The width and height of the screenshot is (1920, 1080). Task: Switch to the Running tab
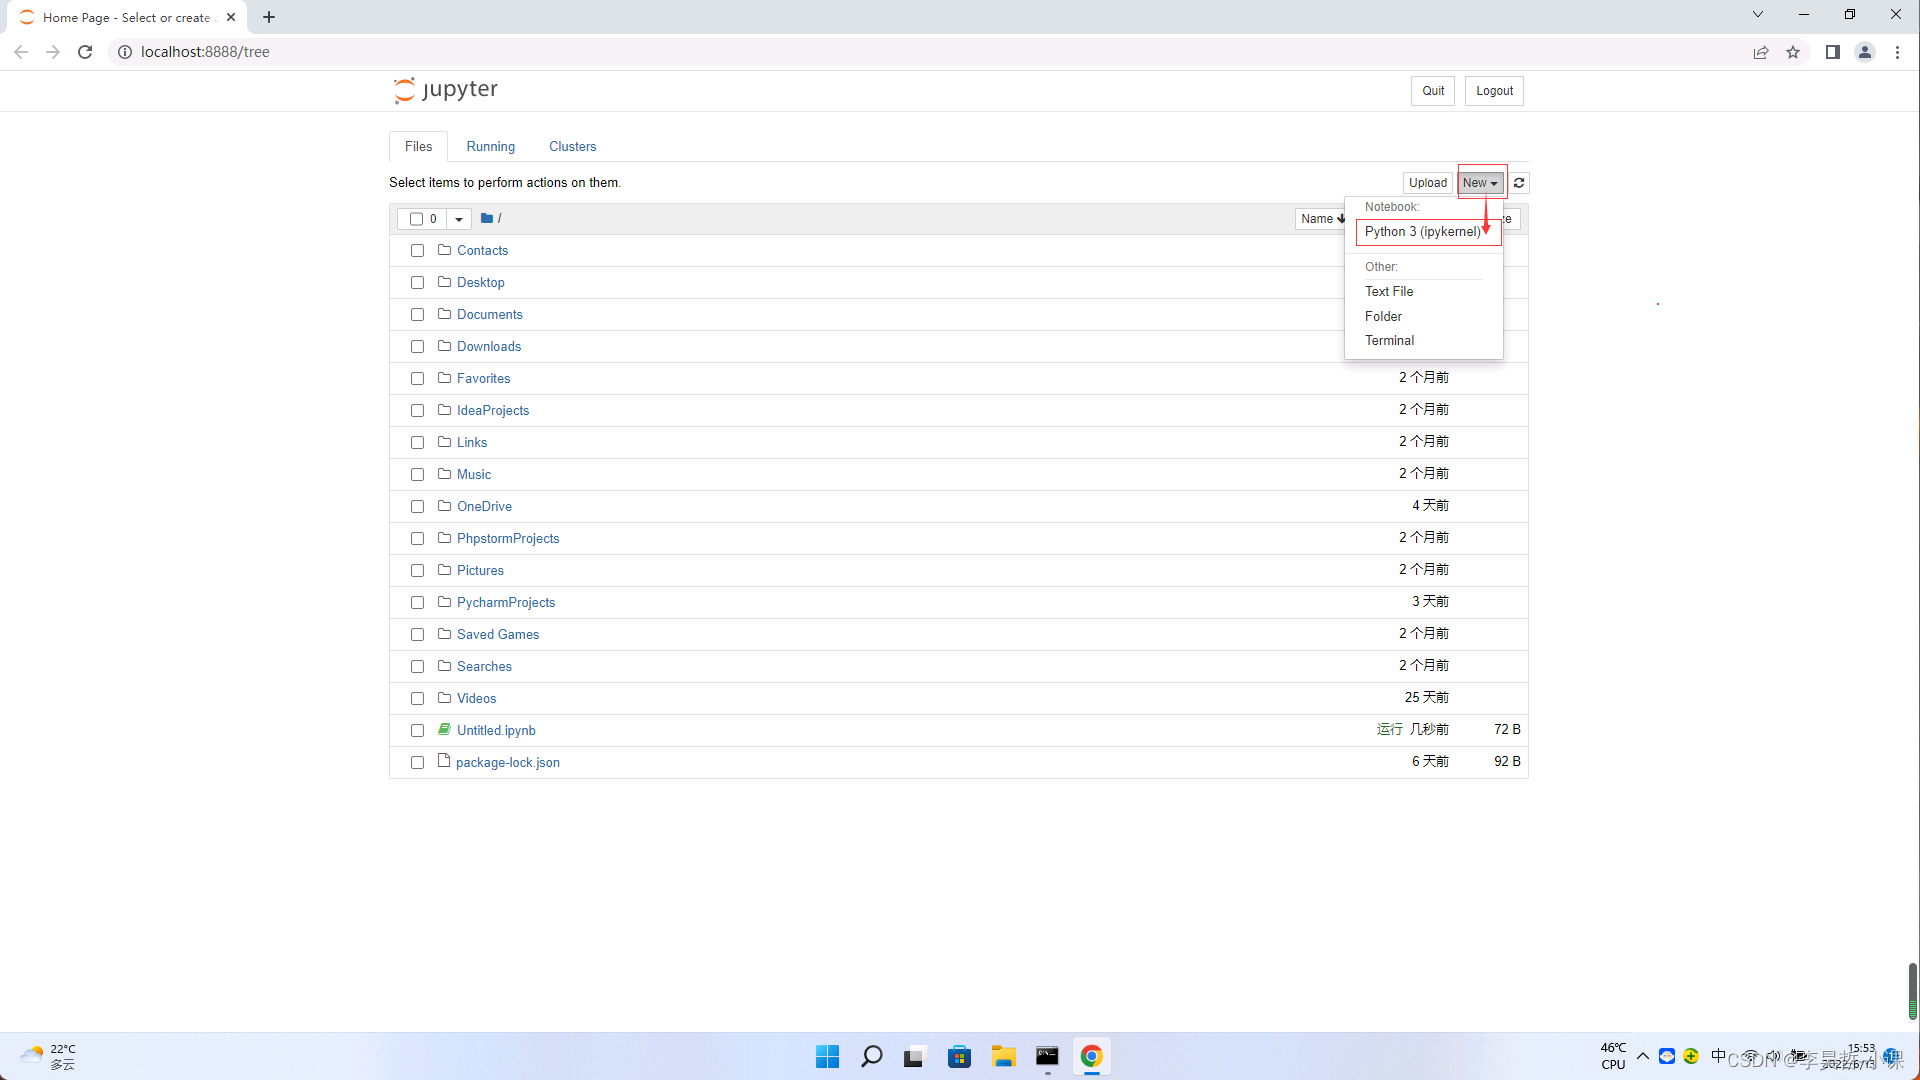[x=490, y=147]
